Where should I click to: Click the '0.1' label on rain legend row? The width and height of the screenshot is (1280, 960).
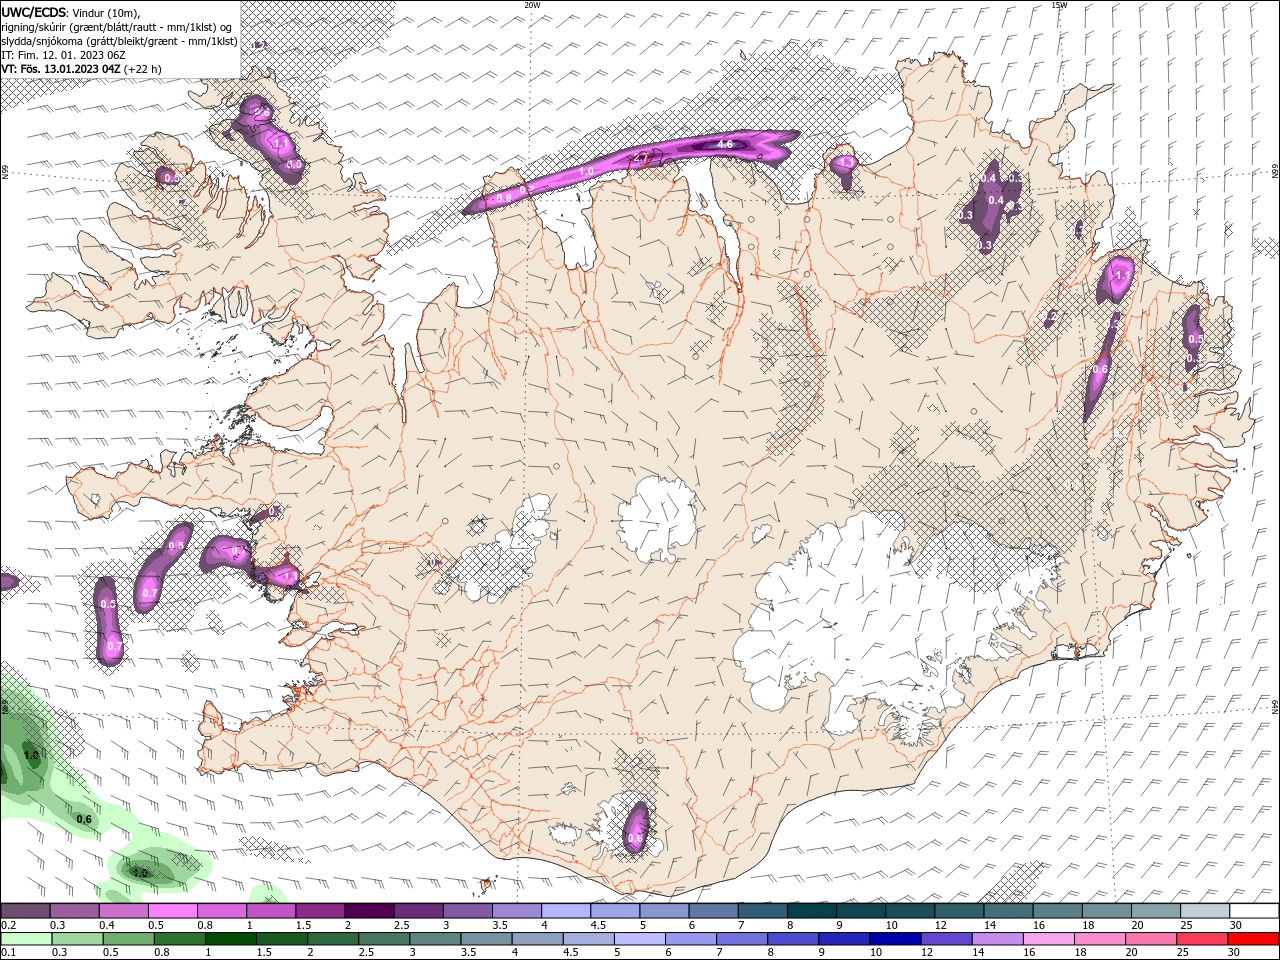tap(8, 953)
